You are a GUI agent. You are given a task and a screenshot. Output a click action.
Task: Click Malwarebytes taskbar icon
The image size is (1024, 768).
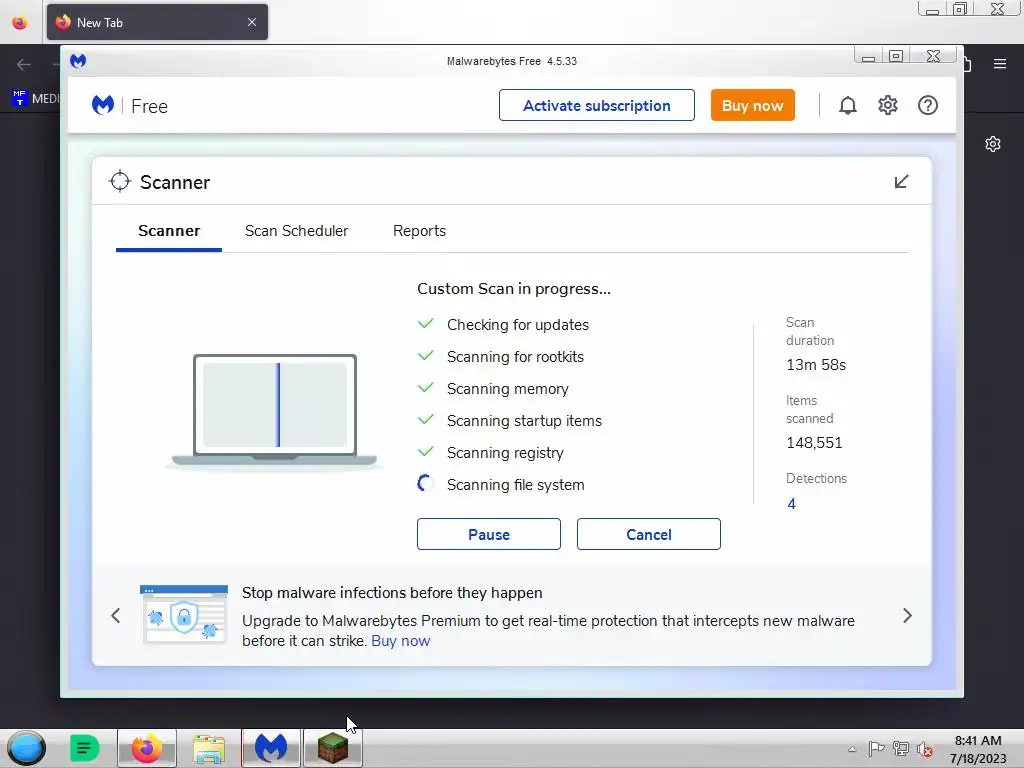(271, 748)
